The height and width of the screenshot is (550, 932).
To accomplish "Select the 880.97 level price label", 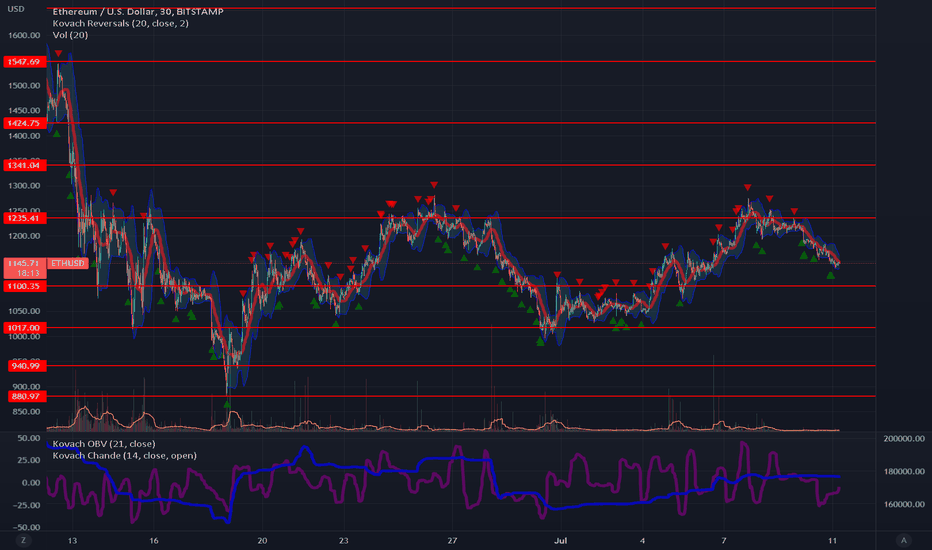I will [26, 396].
